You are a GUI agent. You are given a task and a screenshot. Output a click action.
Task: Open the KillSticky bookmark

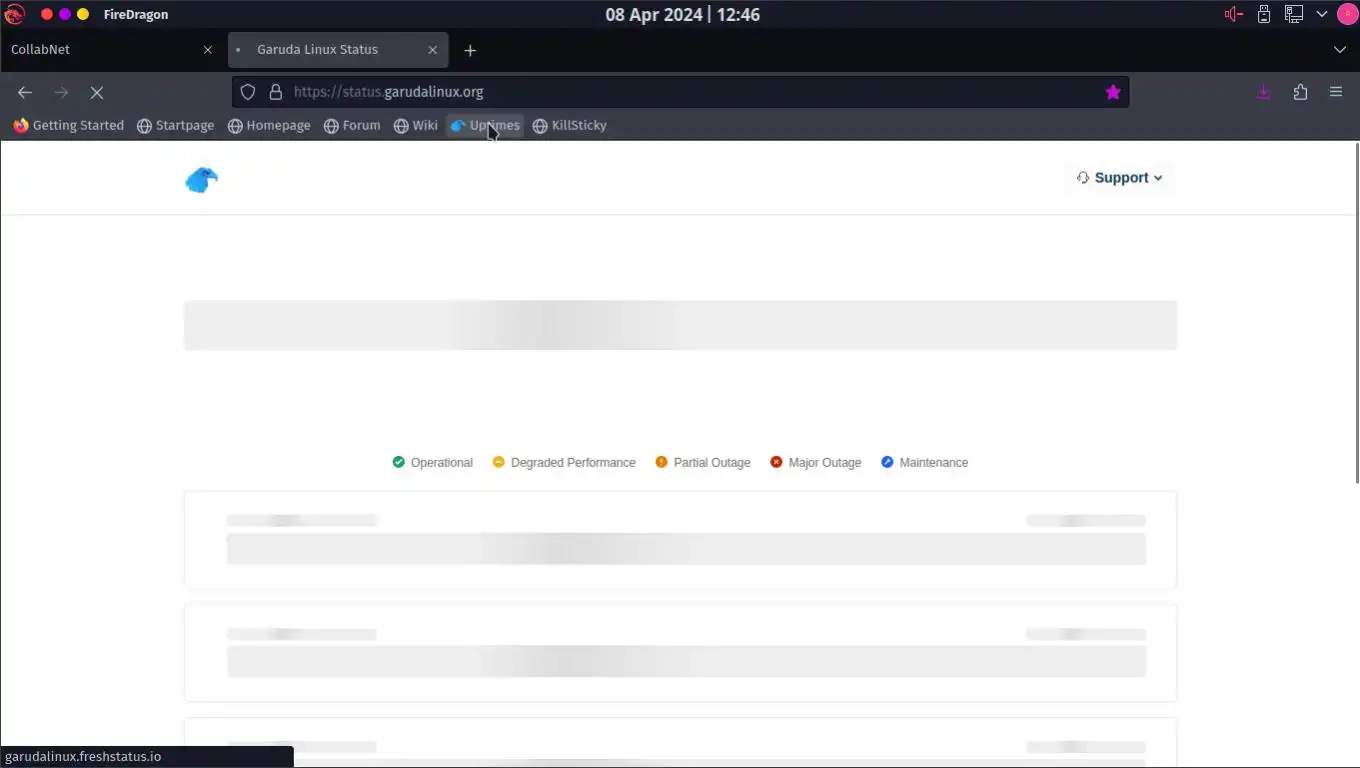click(570, 126)
